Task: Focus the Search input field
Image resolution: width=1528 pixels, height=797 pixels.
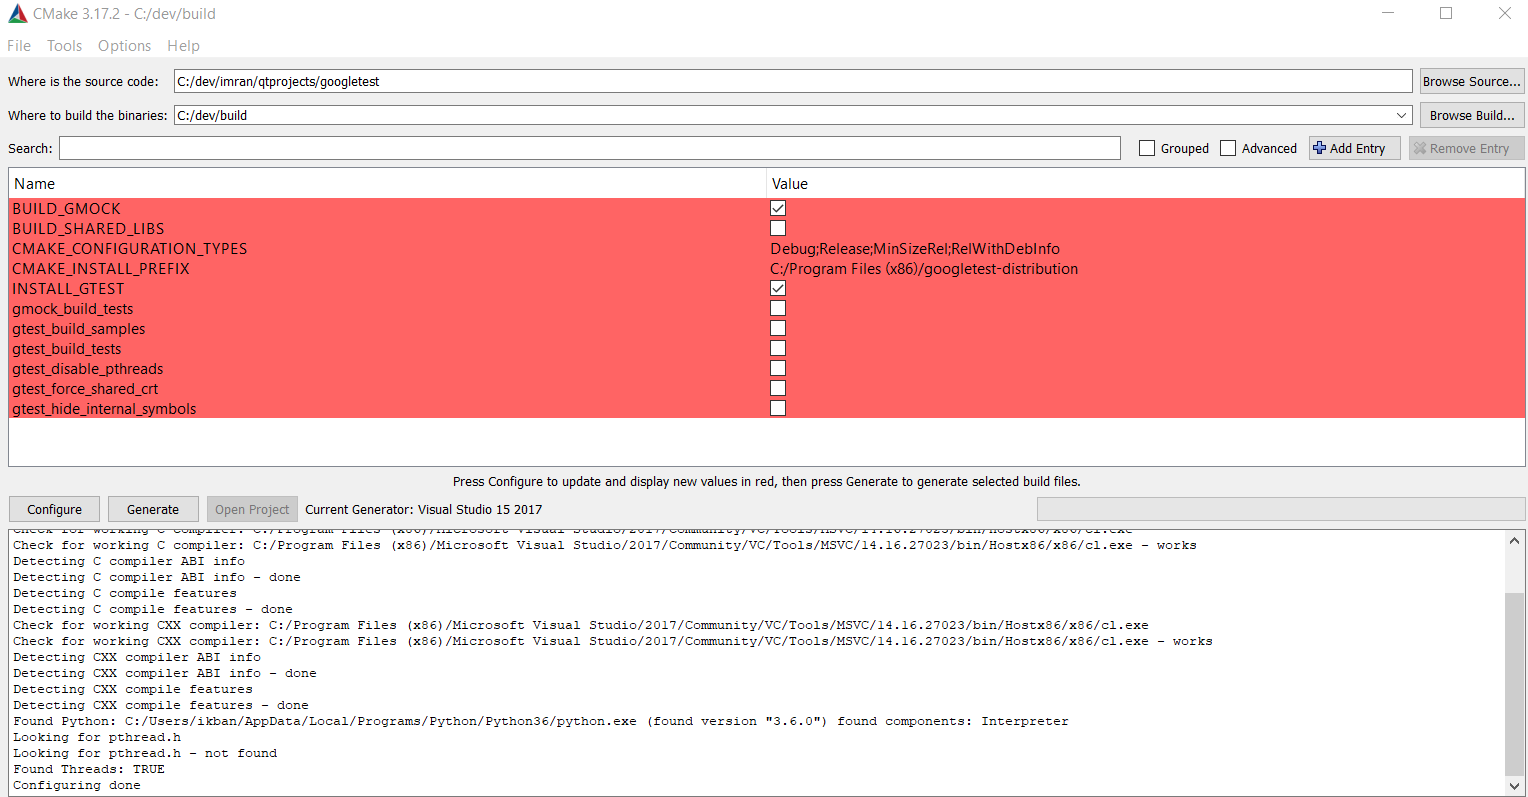Action: (x=590, y=148)
